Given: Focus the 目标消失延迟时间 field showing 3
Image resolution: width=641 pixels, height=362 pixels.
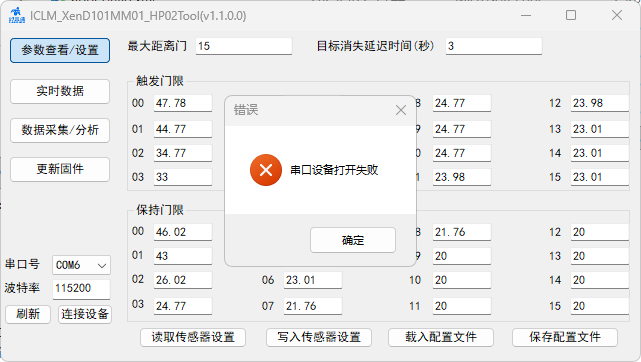Looking at the screenshot, I should click(494, 46).
